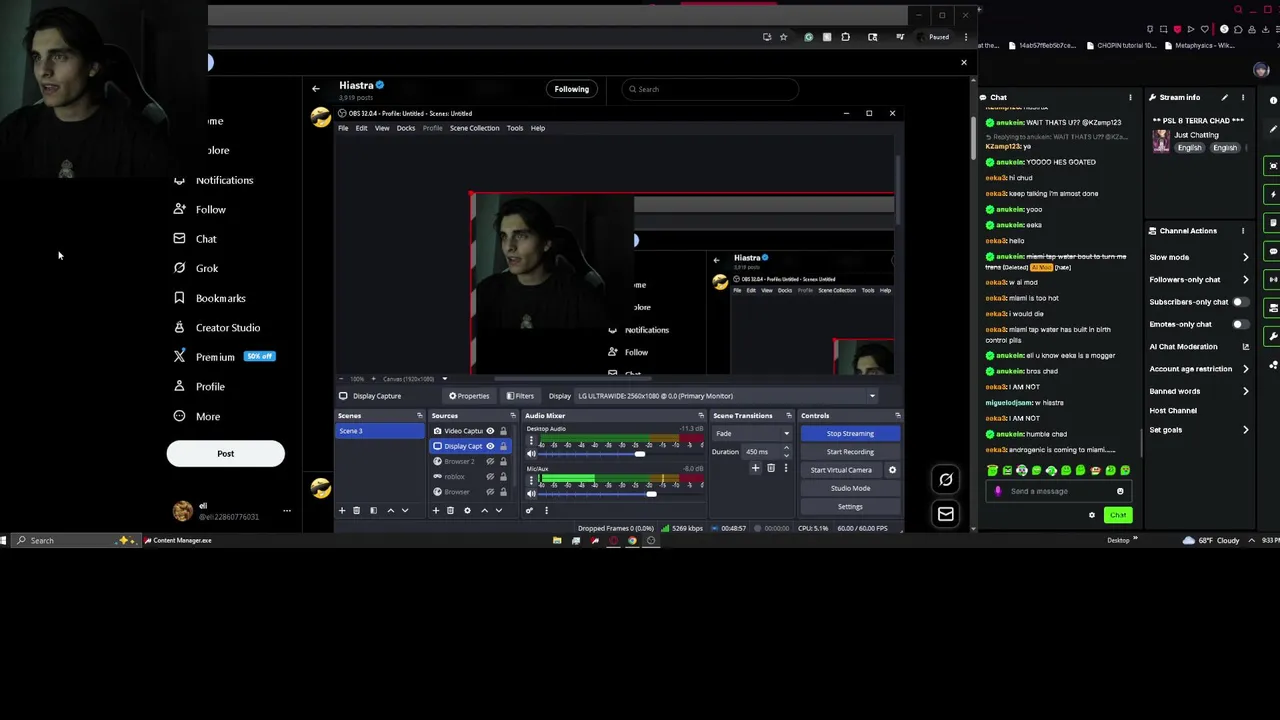Screen dimensions: 1280x720
Task: Enable Emotes-only chat toggle
Action: 1240,324
